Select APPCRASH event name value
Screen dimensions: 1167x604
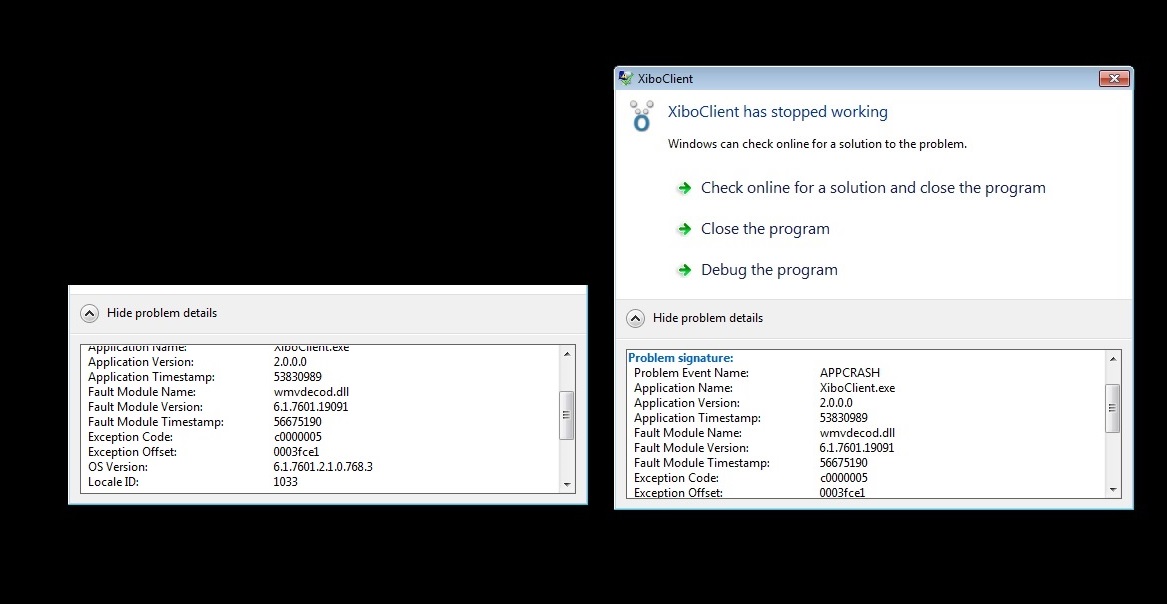(x=849, y=373)
